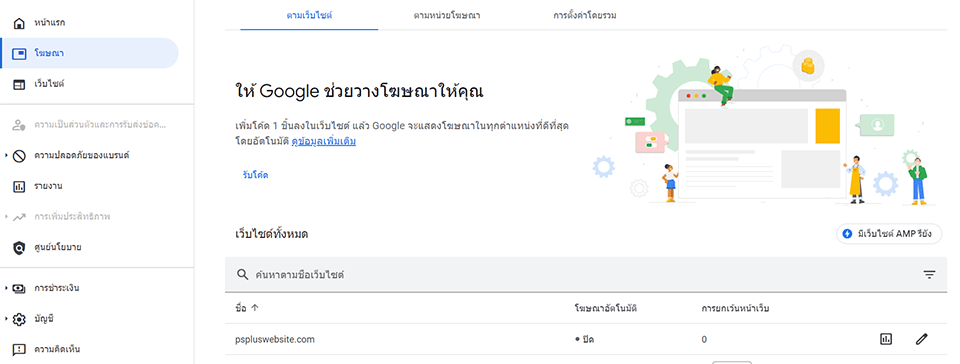Sort by name using the up arrow

click(x=255, y=308)
